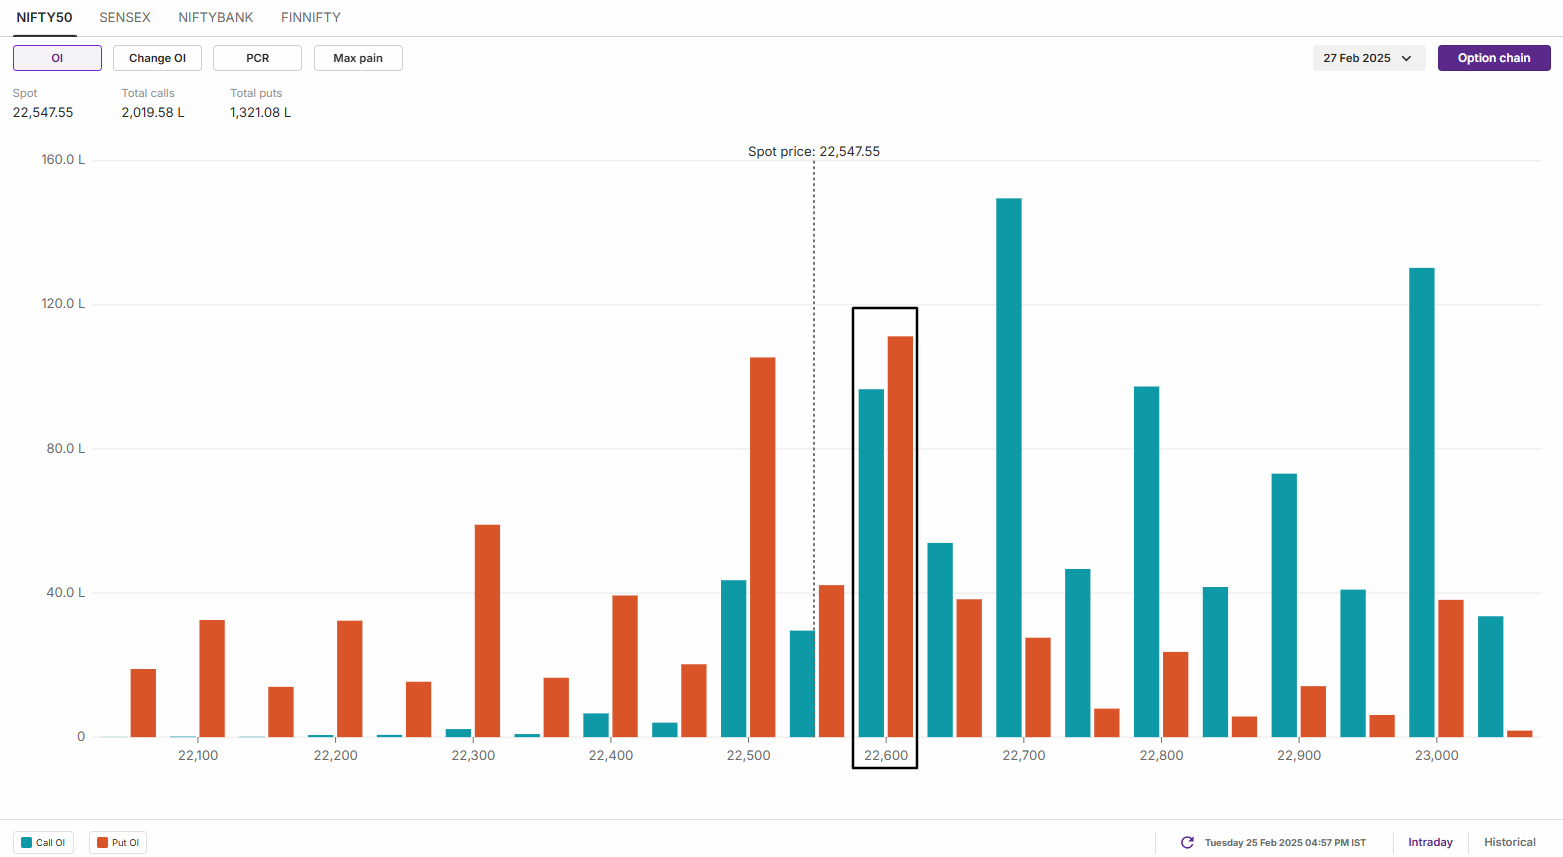The height and width of the screenshot is (857, 1563).
Task: Click the 23,000 strike axis label
Action: (x=1437, y=755)
